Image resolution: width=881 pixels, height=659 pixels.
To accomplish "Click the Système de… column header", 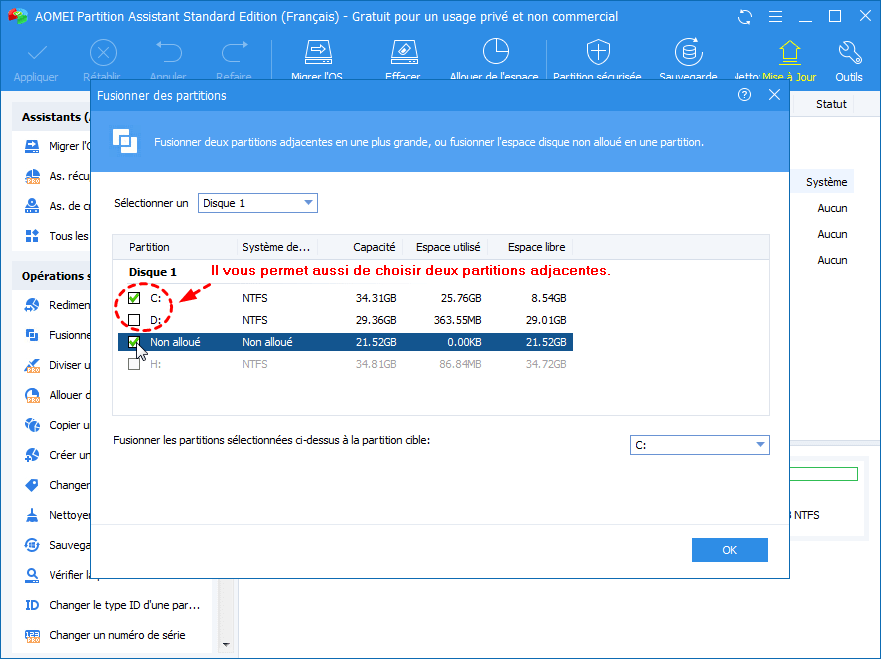I will pos(276,247).
